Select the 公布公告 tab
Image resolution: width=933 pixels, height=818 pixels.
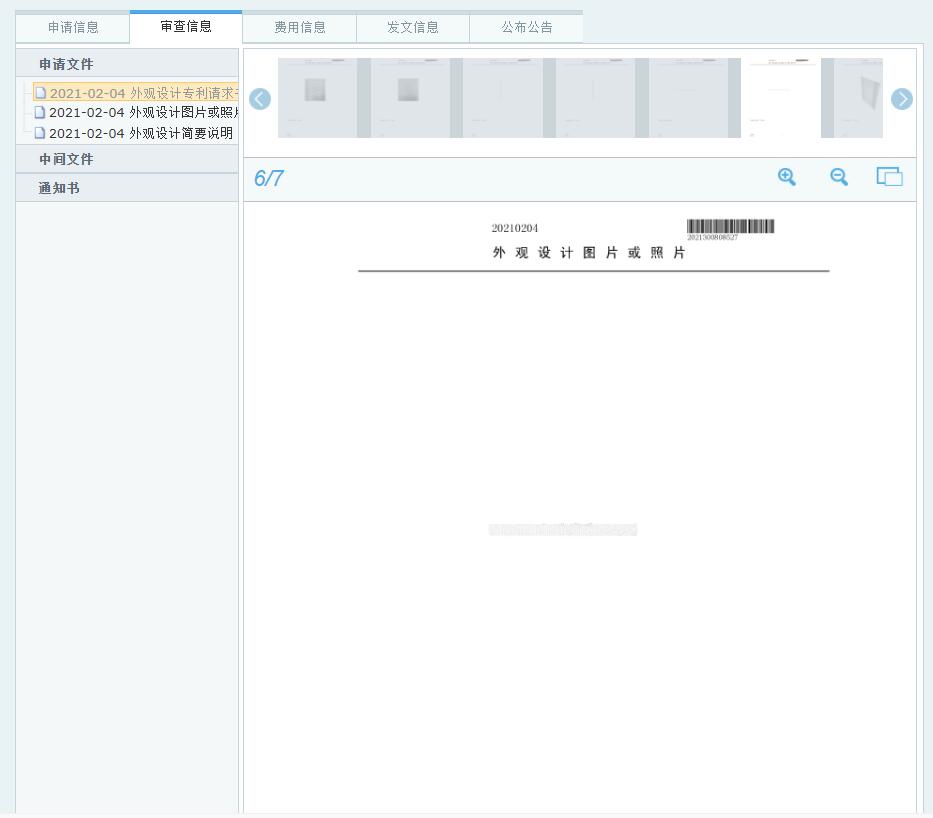[x=527, y=28]
